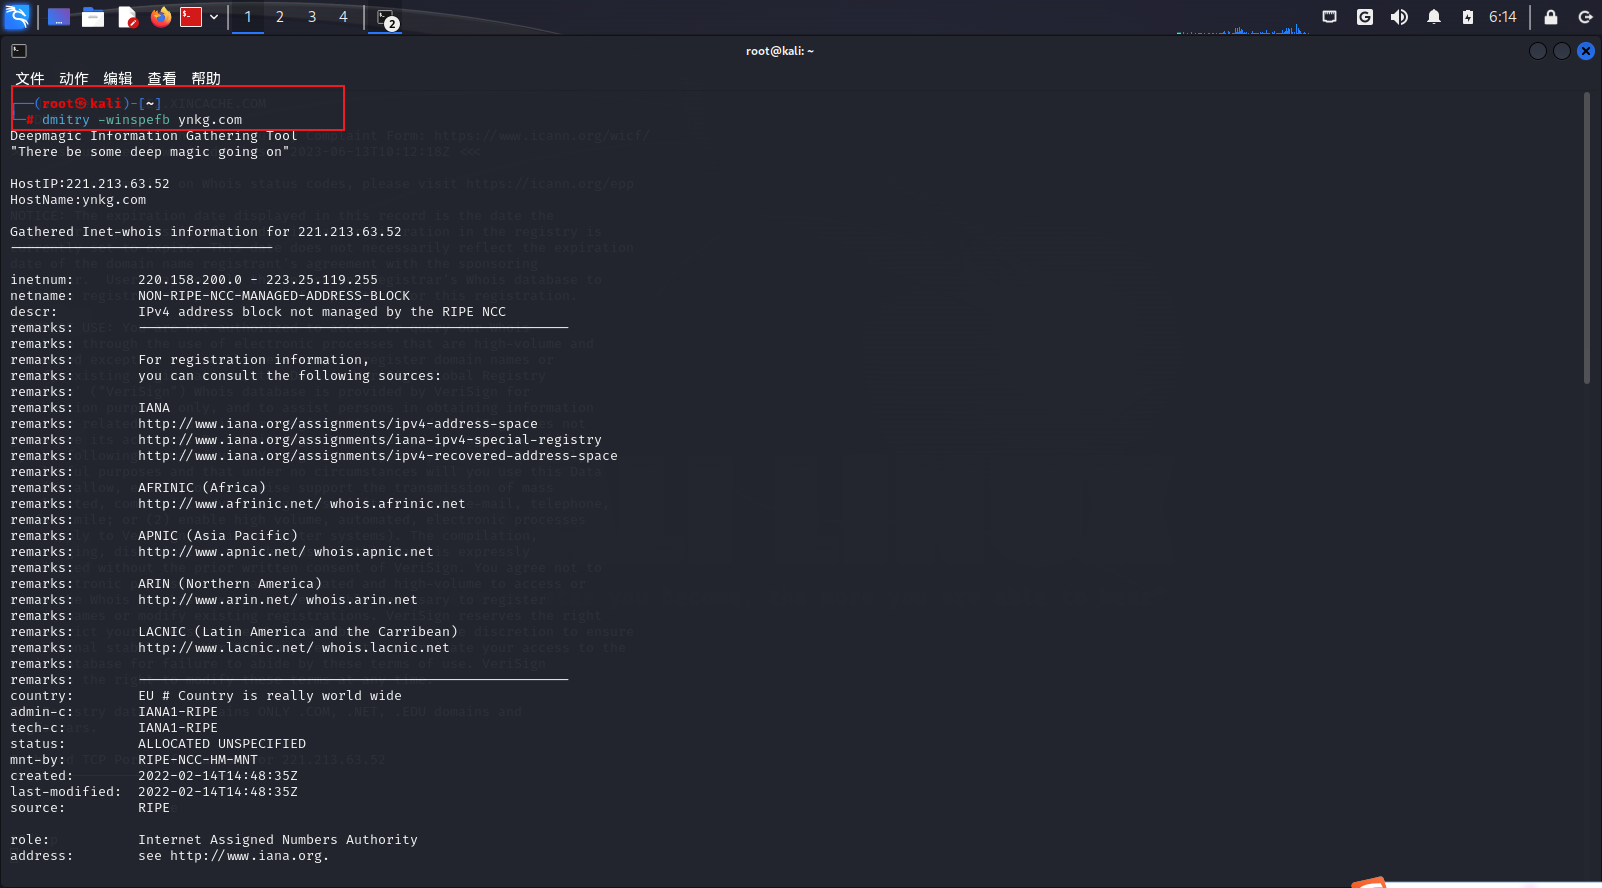Open the 查看 (View) menu

coord(161,78)
